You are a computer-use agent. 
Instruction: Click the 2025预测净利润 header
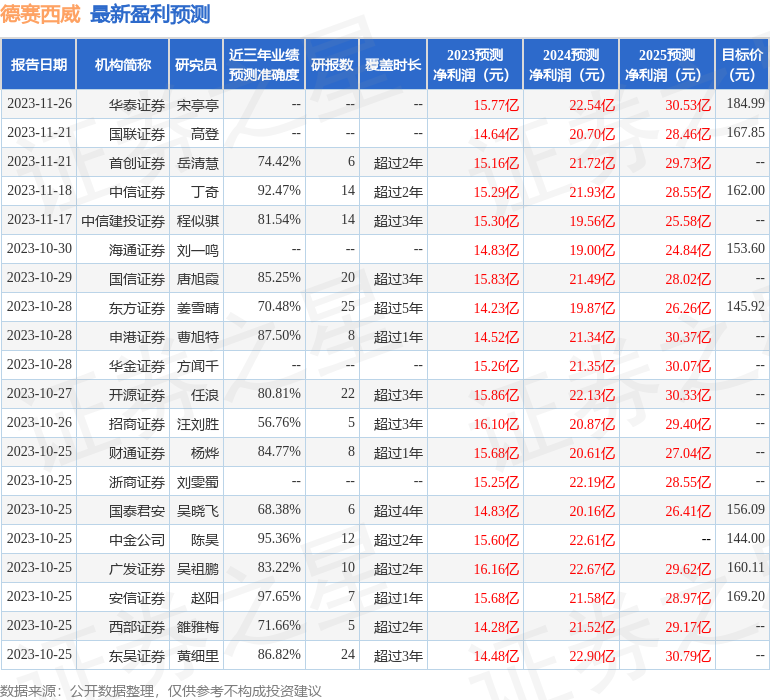(667, 64)
